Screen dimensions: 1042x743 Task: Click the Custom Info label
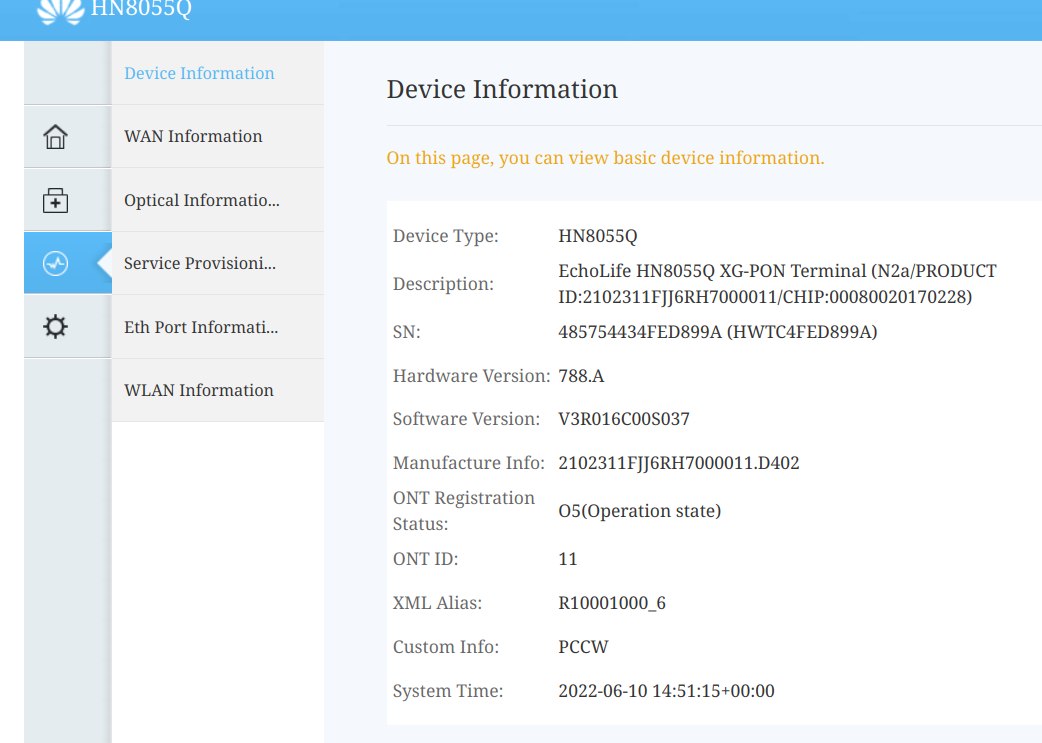[445, 647]
